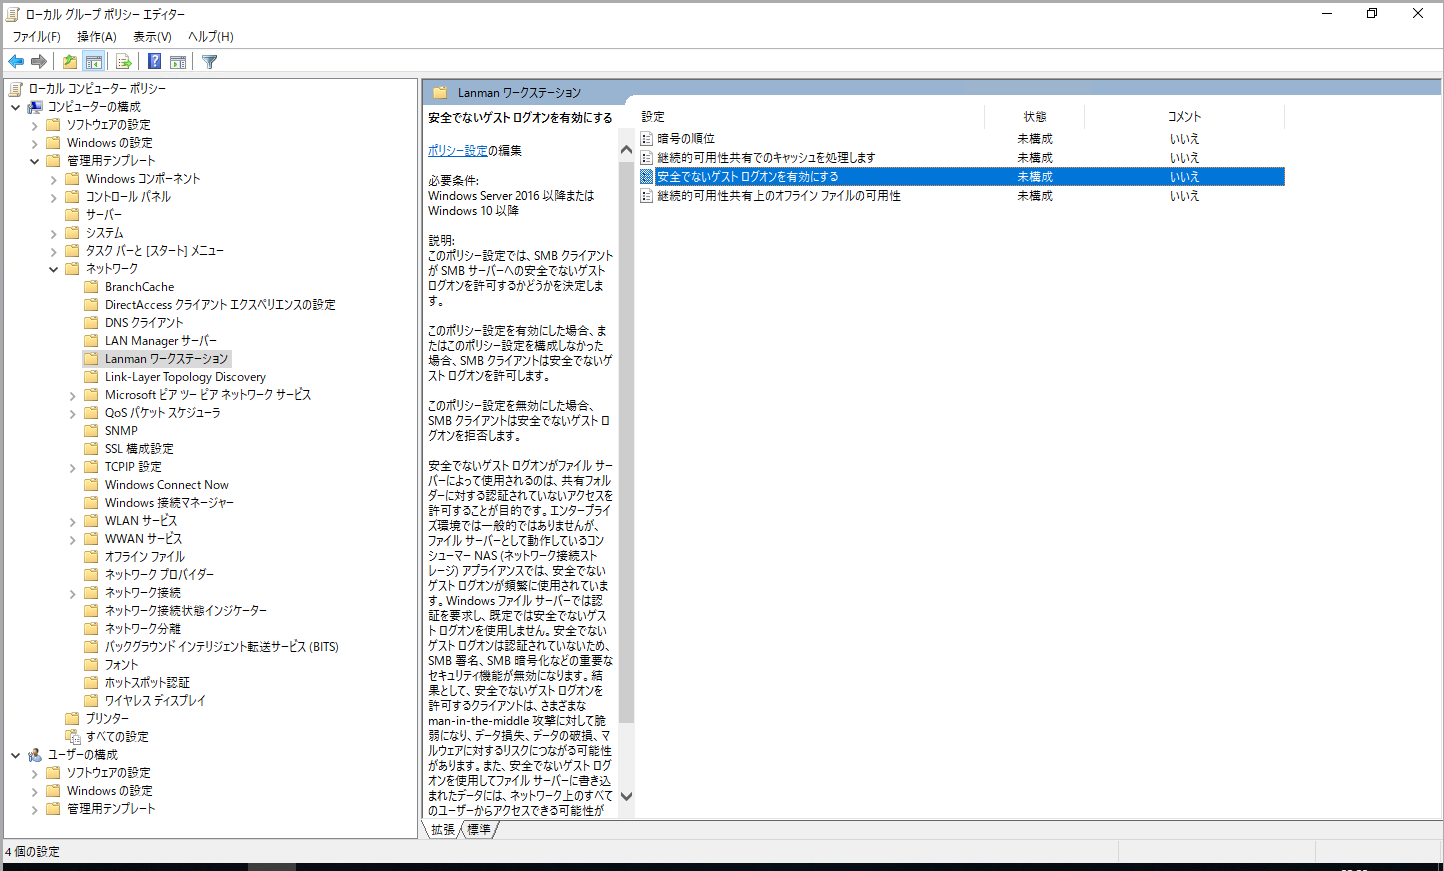Screen dimensions: 1444x871
Task: Sort by the コメント column header
Action: pos(1185,116)
